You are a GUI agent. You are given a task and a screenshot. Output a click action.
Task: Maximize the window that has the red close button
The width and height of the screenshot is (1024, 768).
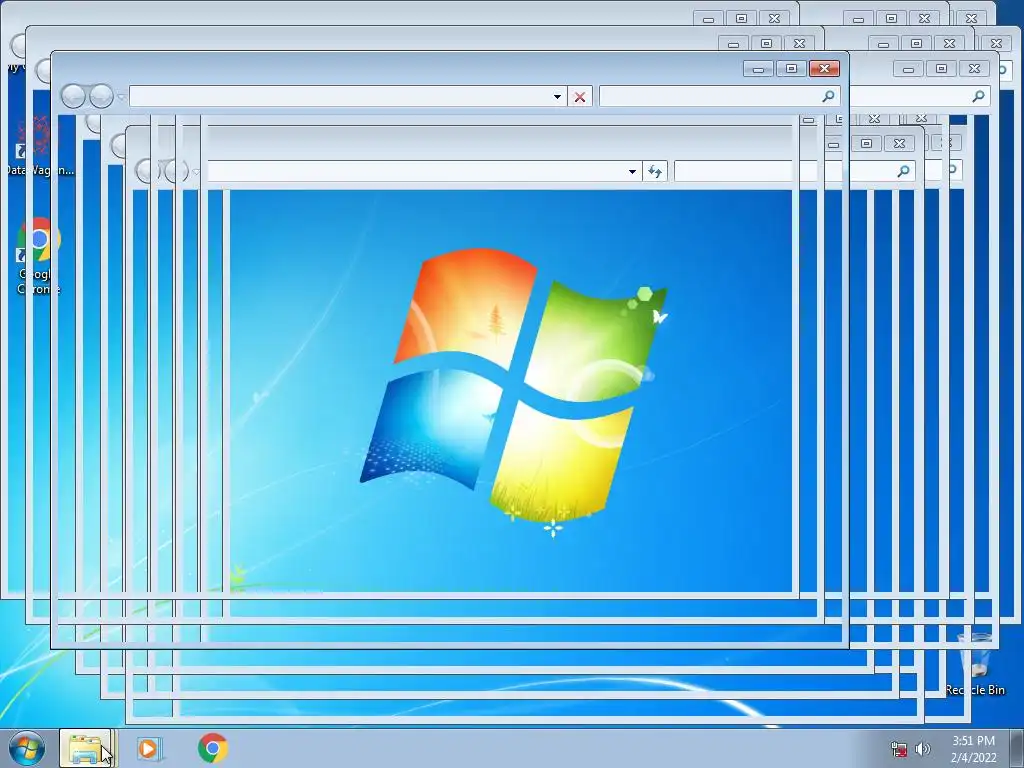(792, 69)
